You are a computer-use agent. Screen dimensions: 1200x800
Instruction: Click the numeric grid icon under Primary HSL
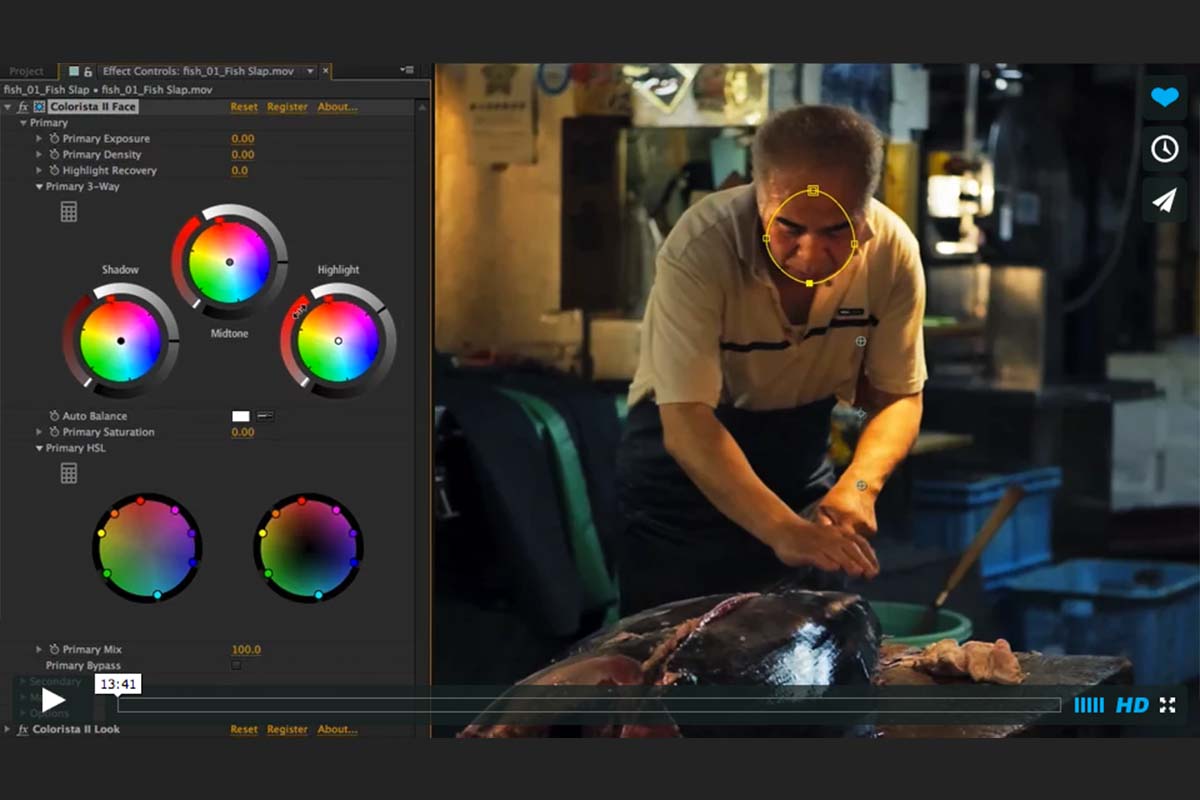click(x=68, y=472)
